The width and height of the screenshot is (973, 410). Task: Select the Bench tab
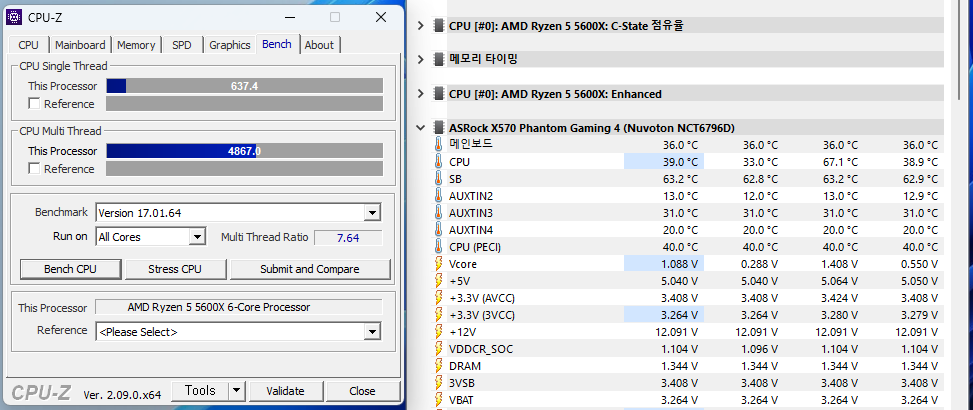[277, 44]
